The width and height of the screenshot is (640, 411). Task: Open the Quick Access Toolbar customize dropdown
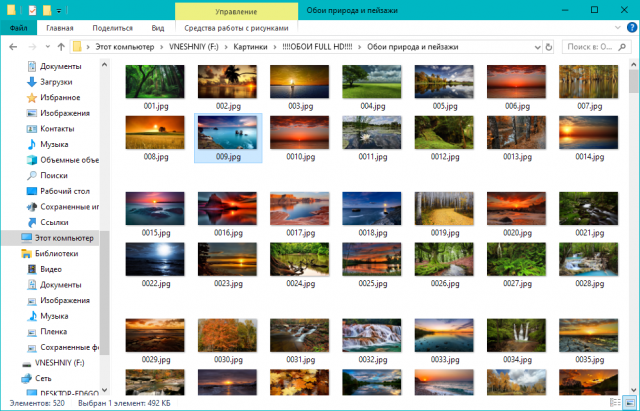(59, 11)
